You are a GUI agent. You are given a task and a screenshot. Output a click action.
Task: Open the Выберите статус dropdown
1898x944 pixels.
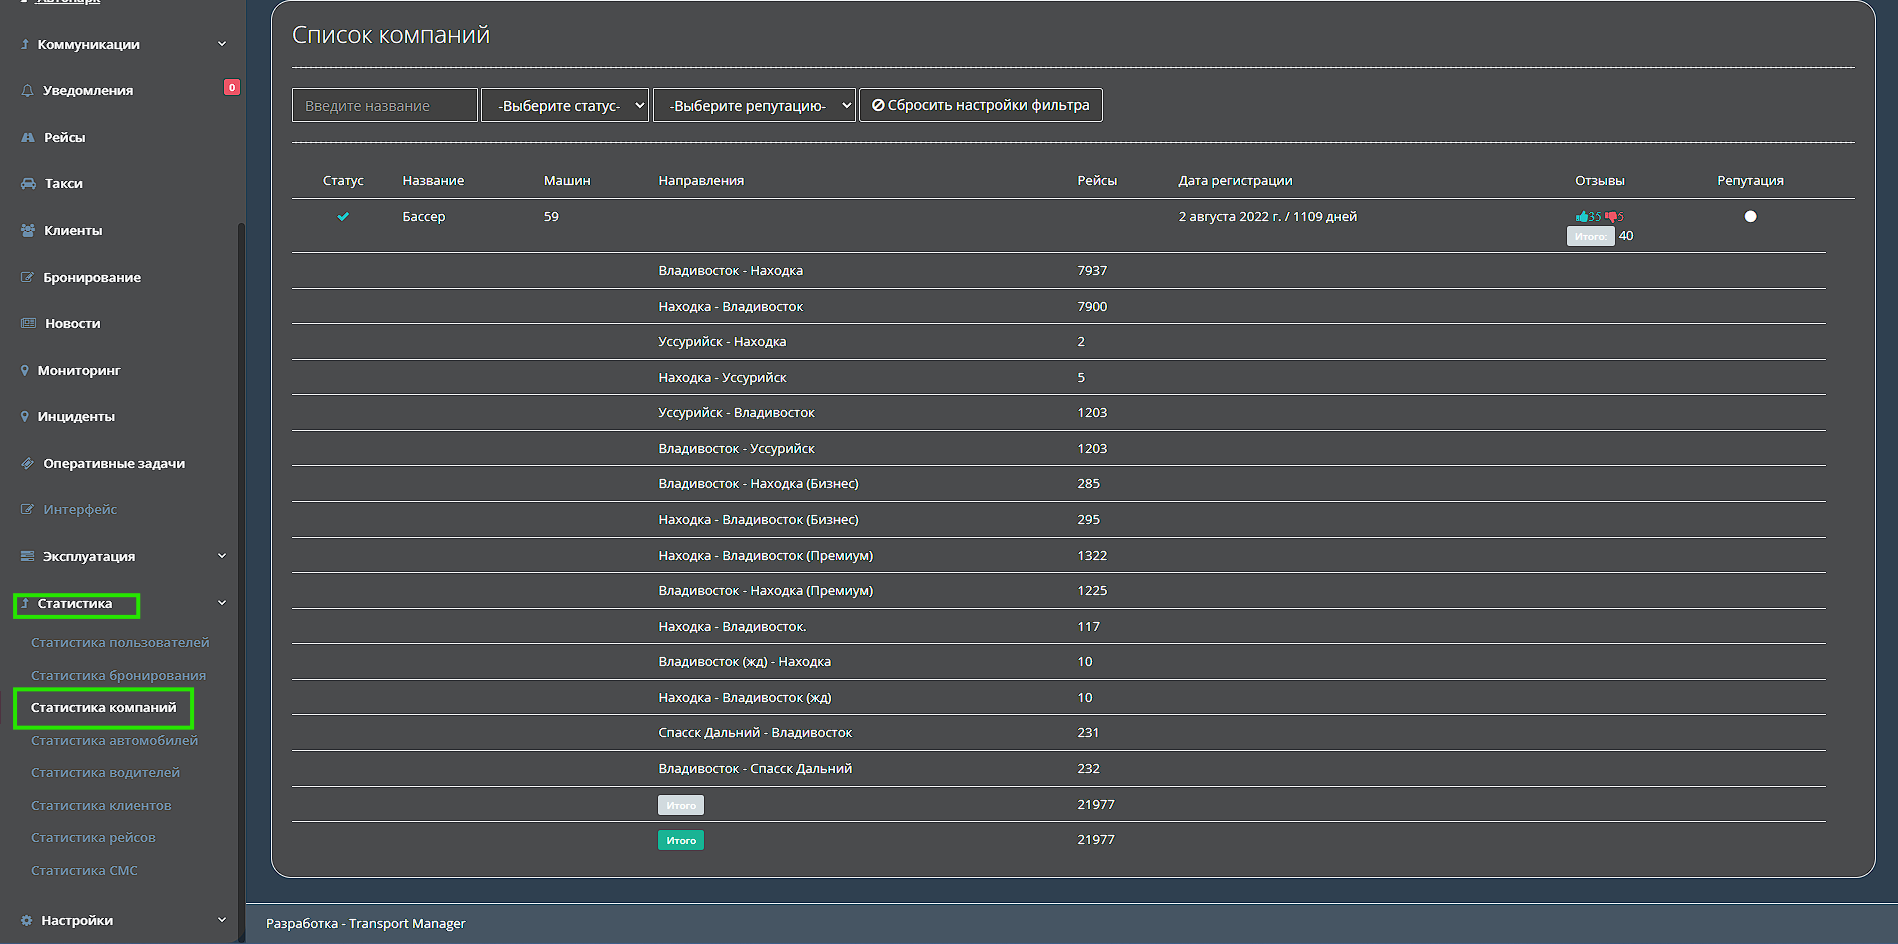click(565, 106)
